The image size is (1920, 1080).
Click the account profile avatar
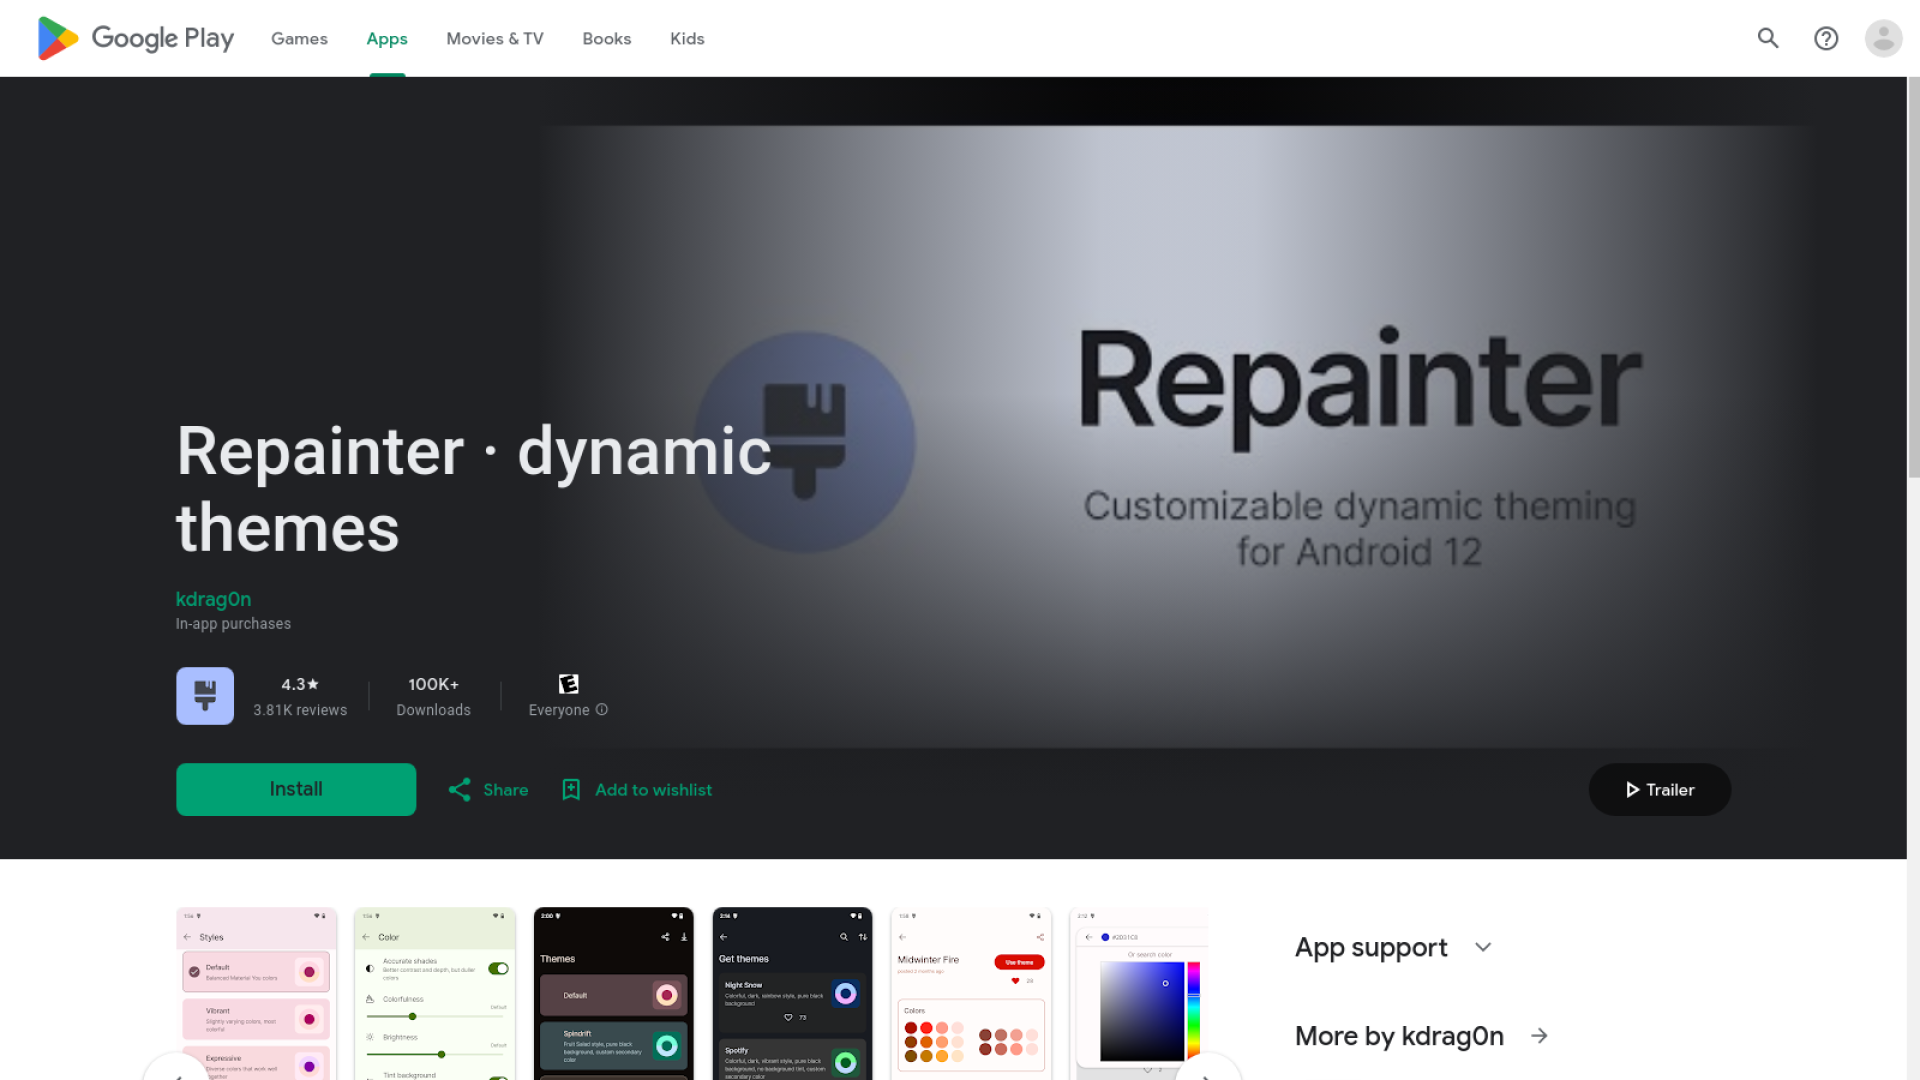pos(1883,38)
